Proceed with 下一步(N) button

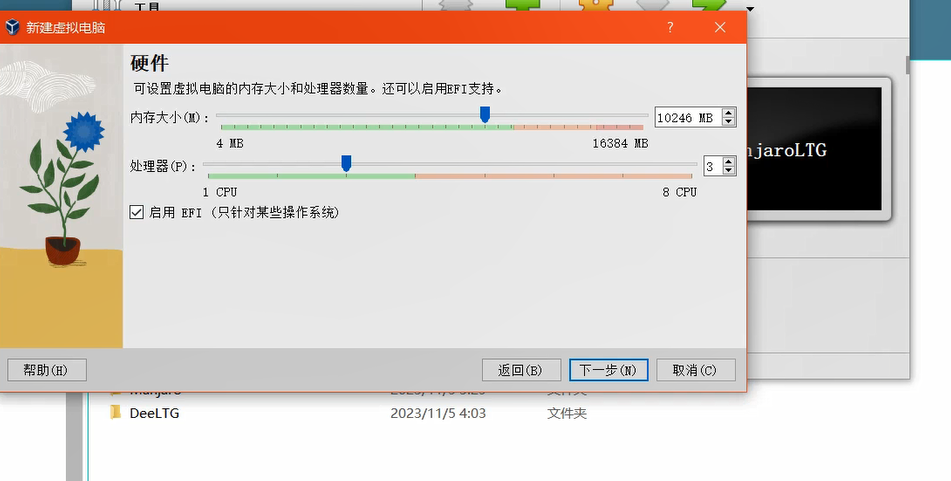click(x=608, y=370)
